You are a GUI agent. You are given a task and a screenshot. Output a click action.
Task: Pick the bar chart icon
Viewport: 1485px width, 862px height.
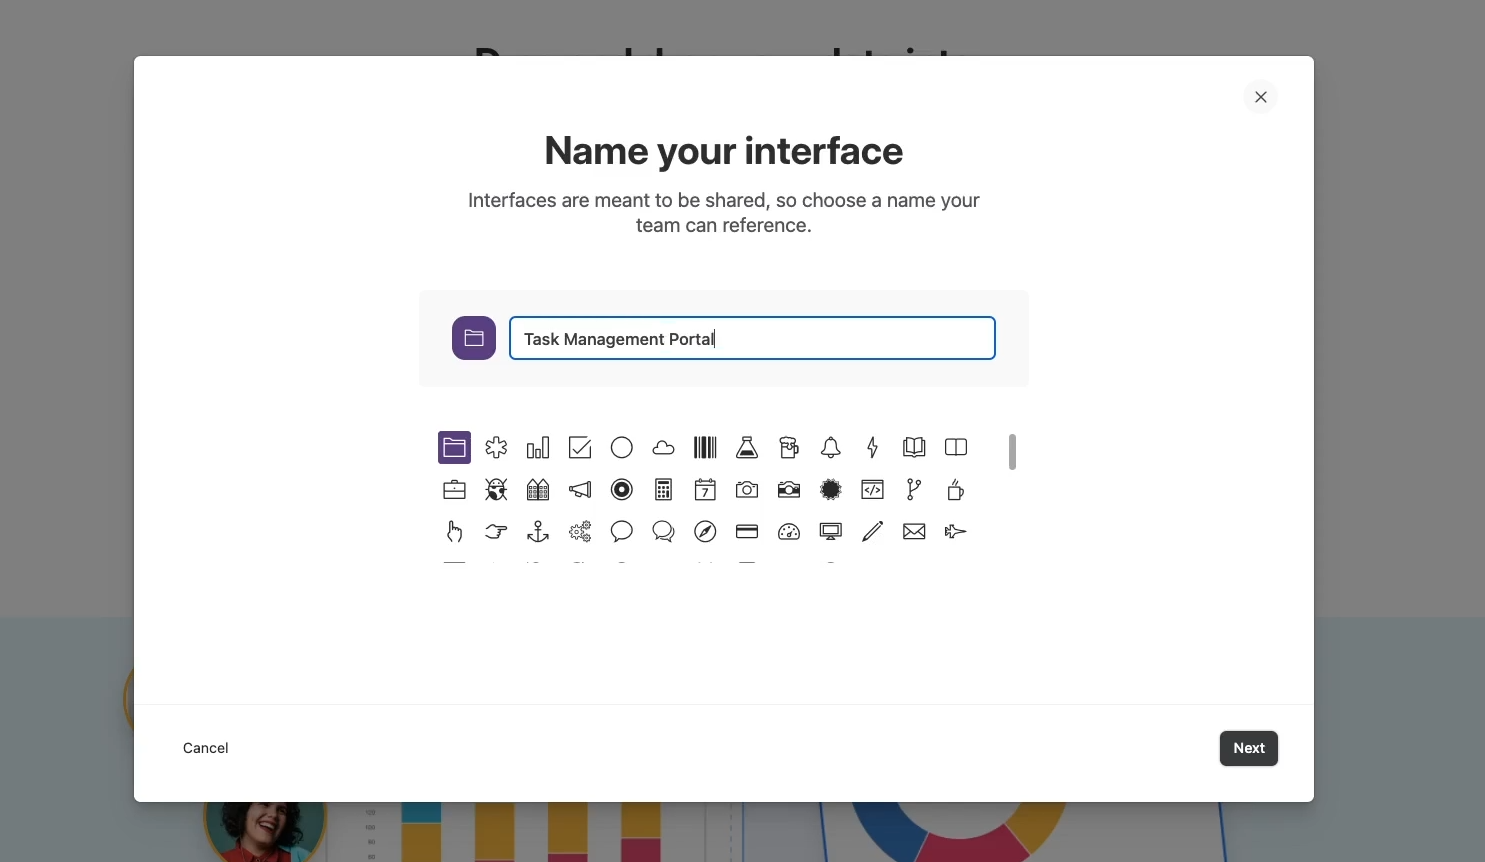(x=538, y=448)
